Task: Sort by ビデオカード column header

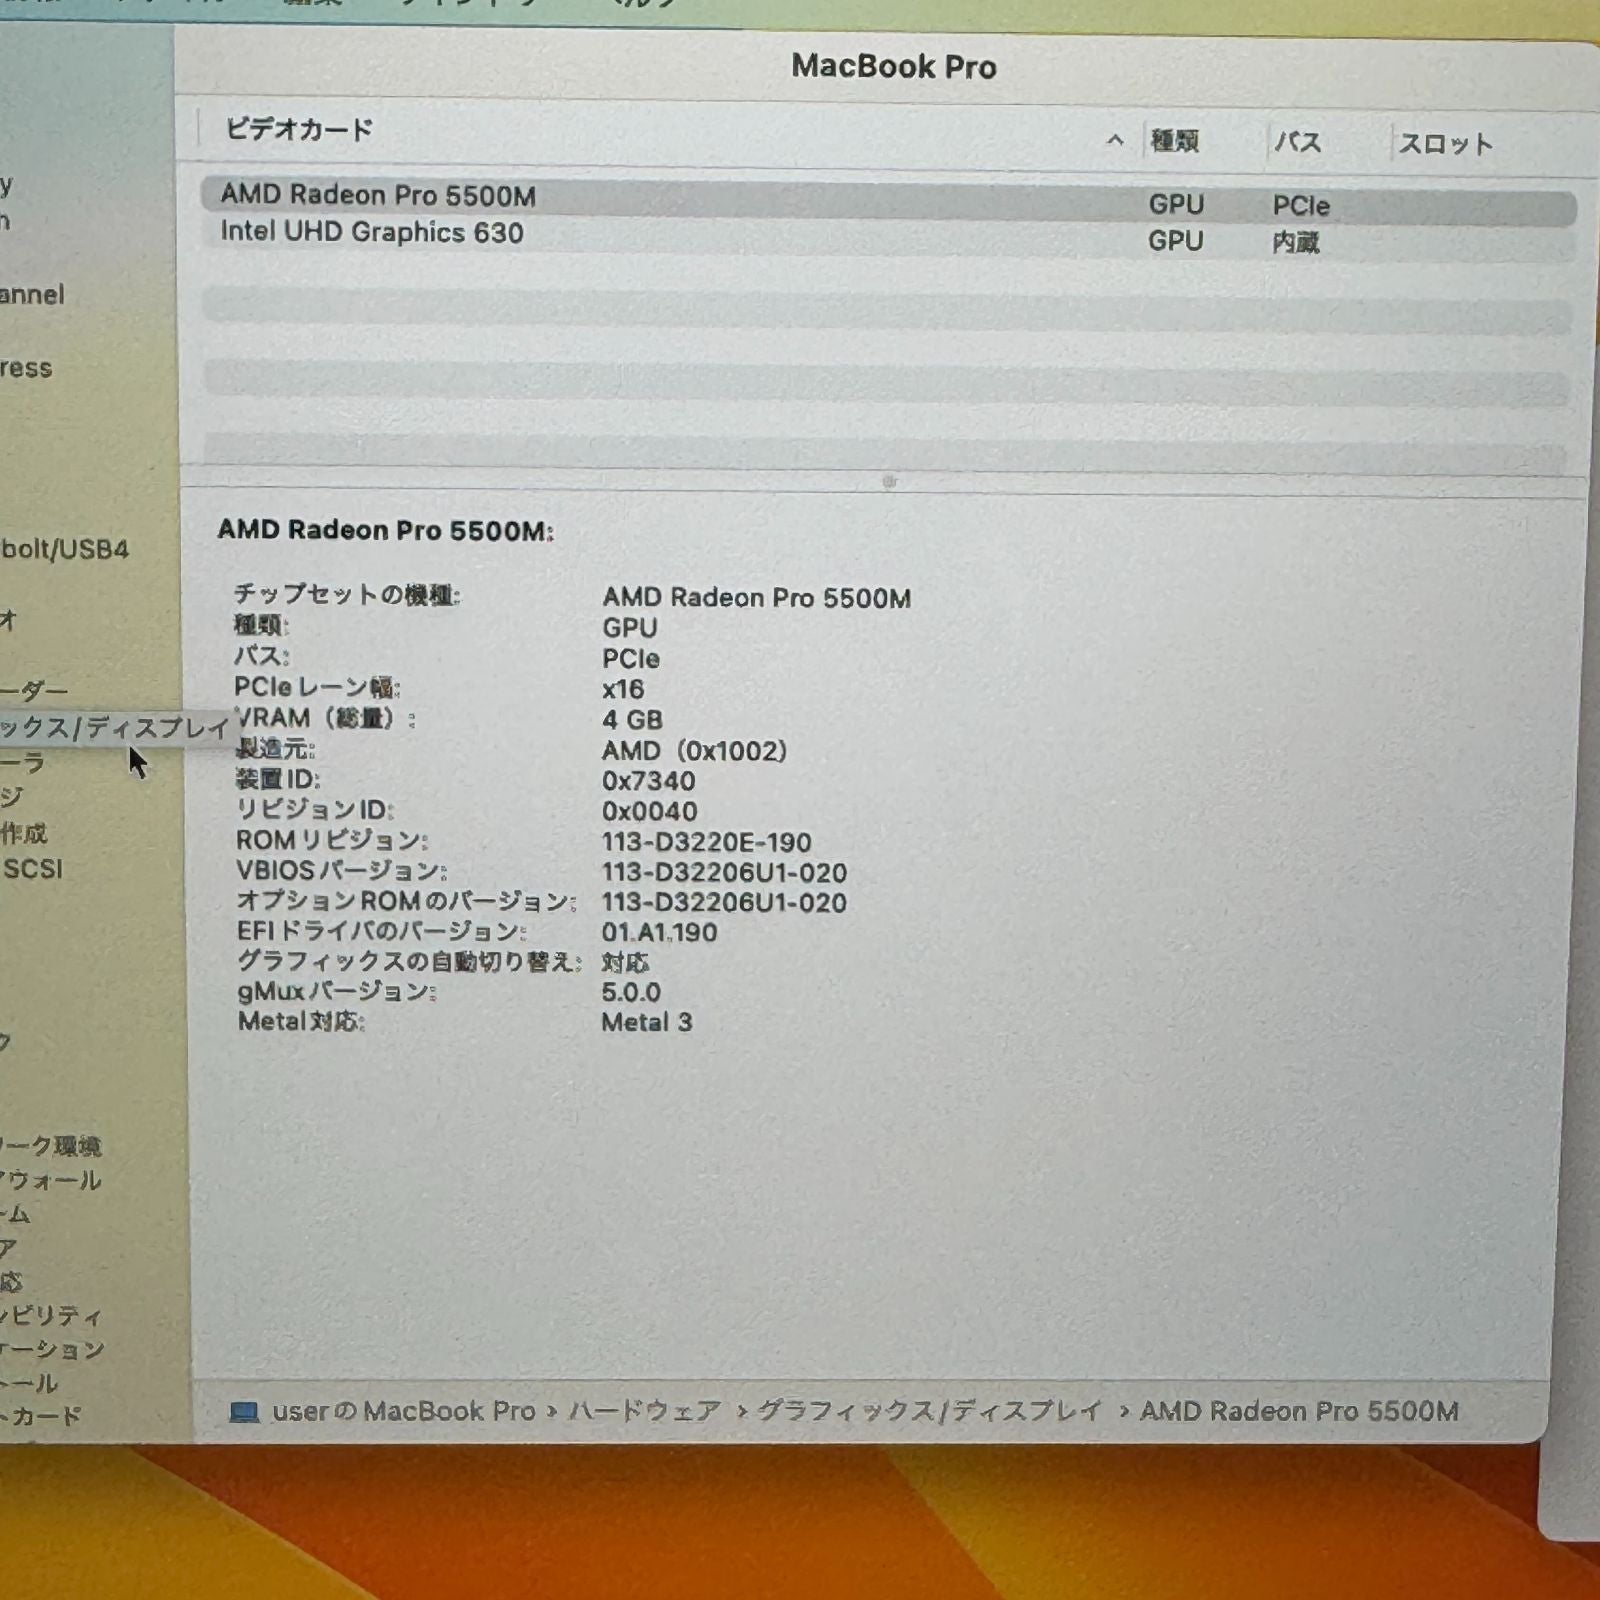Action: [299, 129]
